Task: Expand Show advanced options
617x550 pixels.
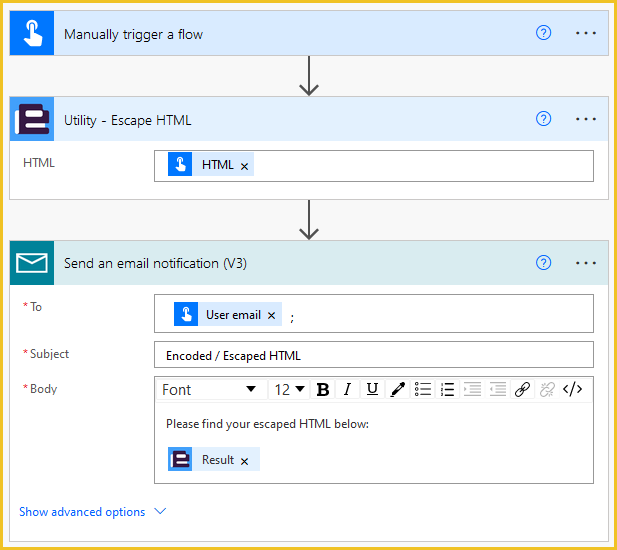Action: [92, 512]
